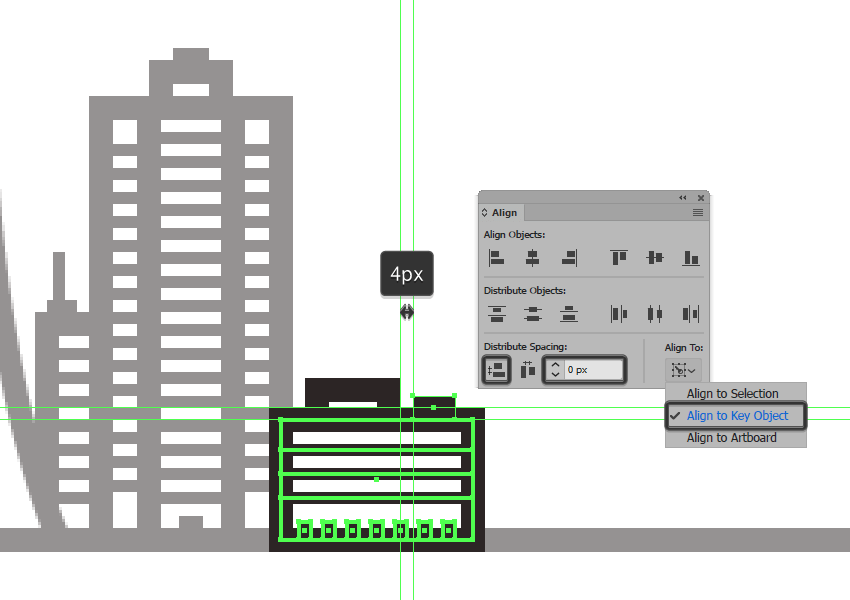Click Vertical Distribute Bottom icon

[x=569, y=314]
